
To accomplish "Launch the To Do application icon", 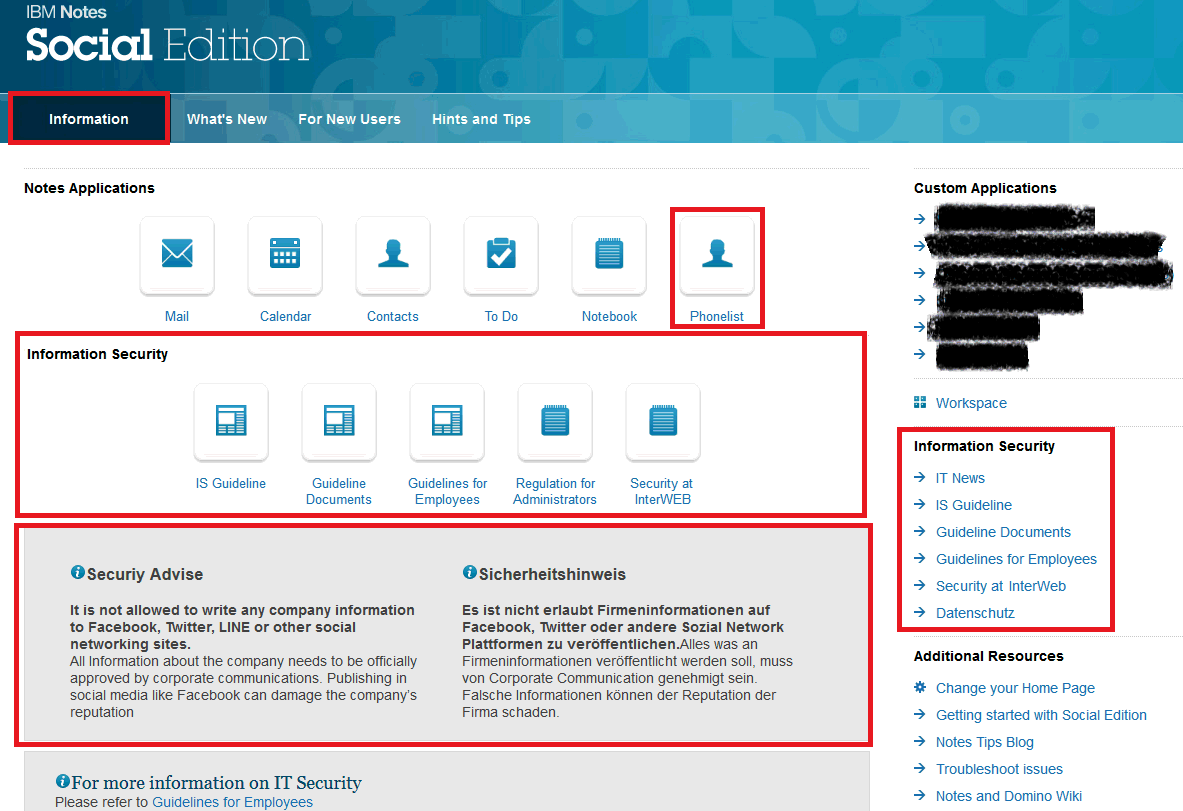I will (501, 256).
